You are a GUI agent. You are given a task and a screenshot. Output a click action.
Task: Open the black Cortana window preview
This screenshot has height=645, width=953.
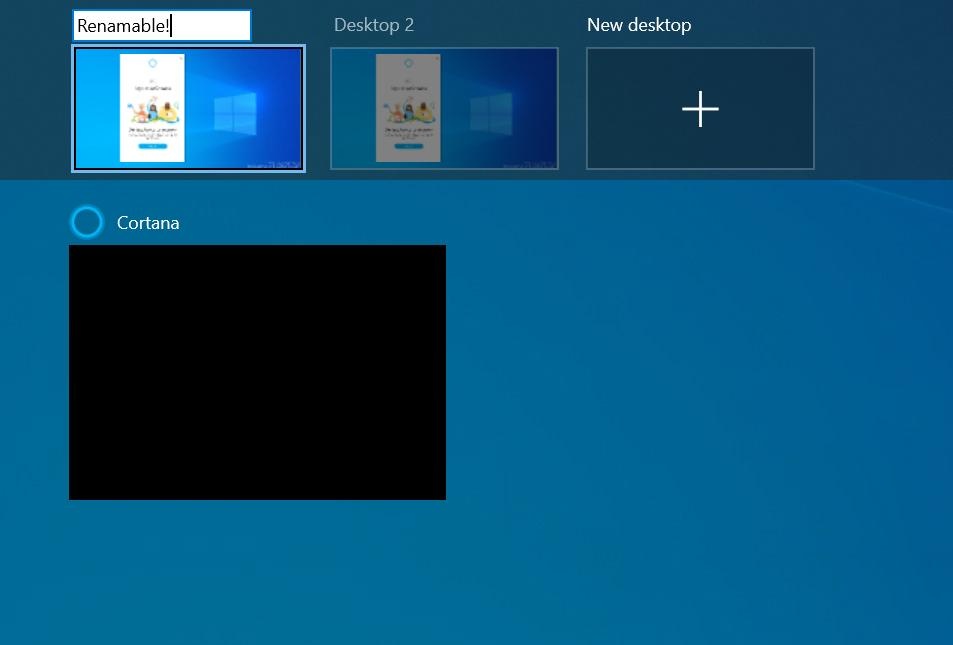pyautogui.click(x=257, y=373)
